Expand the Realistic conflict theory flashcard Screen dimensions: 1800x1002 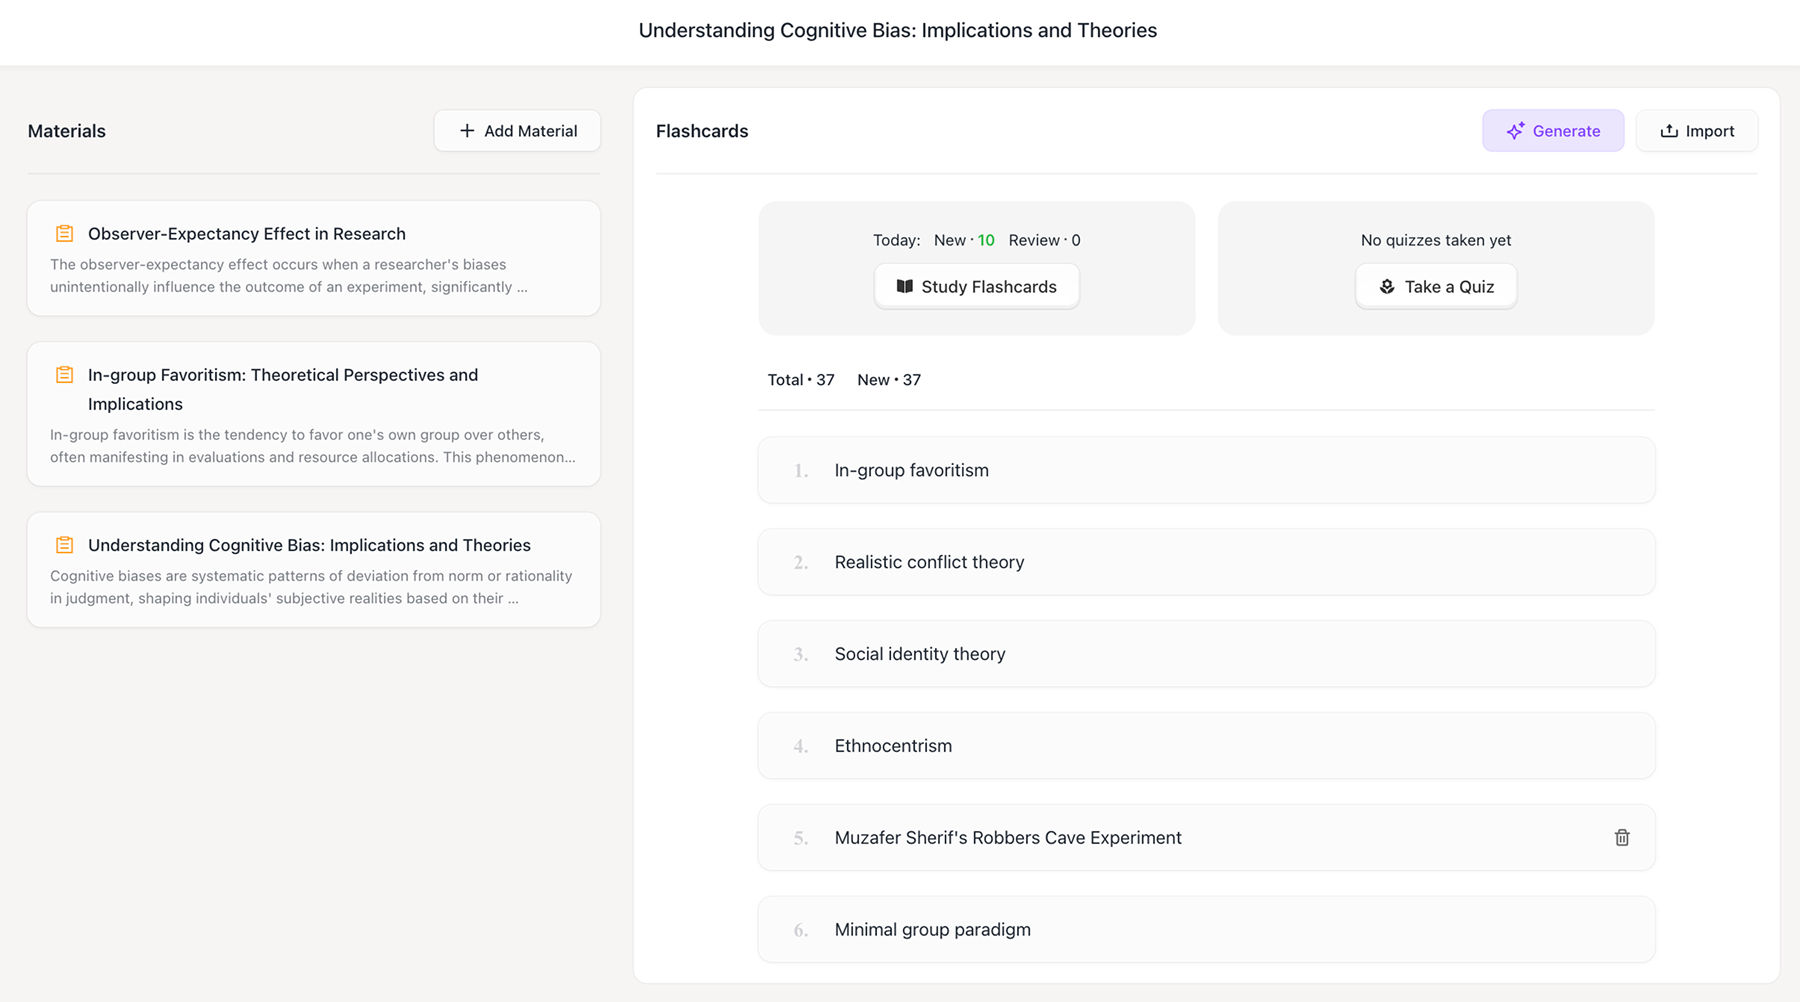coord(1206,562)
